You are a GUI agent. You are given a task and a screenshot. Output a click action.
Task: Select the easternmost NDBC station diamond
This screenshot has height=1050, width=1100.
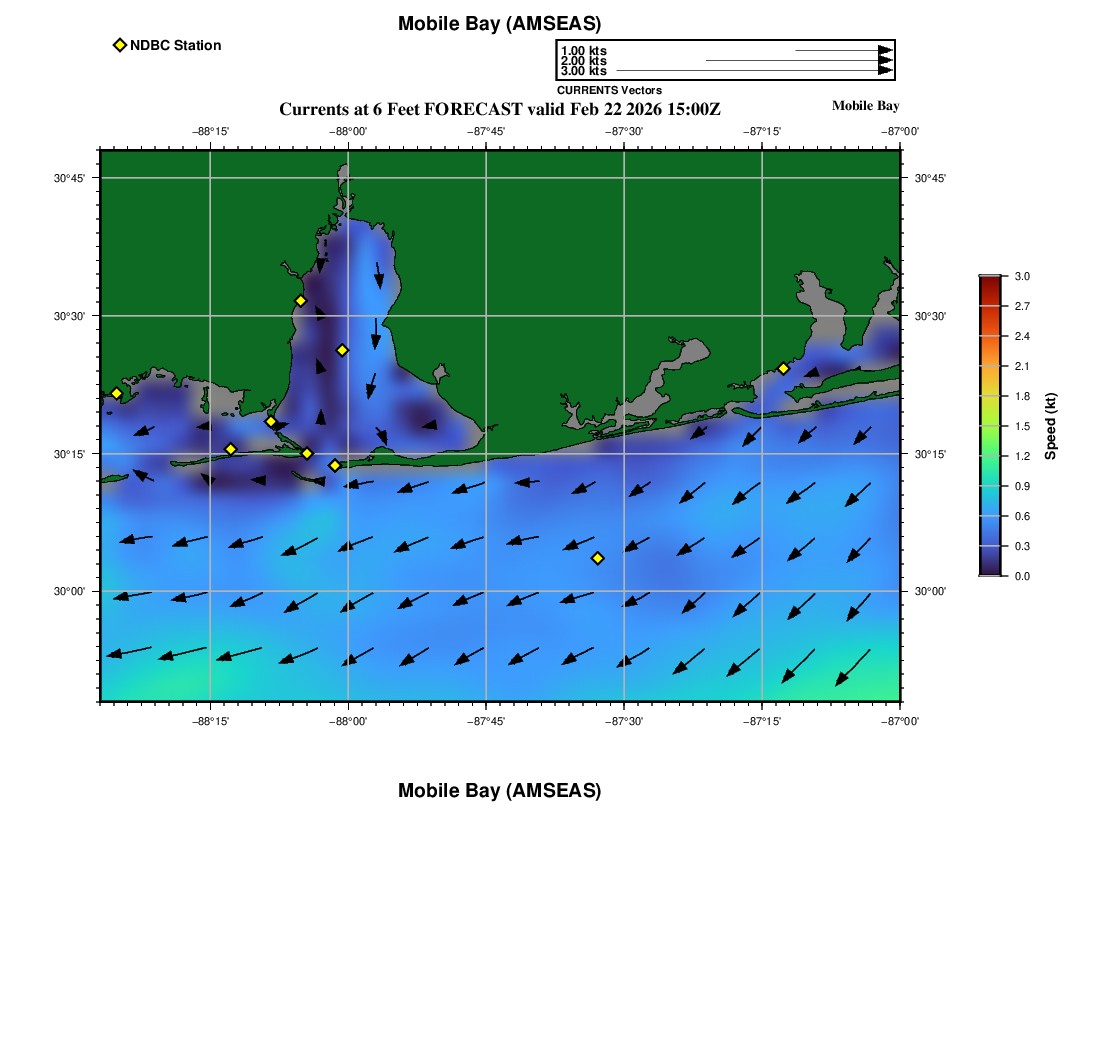pyautogui.click(x=783, y=368)
